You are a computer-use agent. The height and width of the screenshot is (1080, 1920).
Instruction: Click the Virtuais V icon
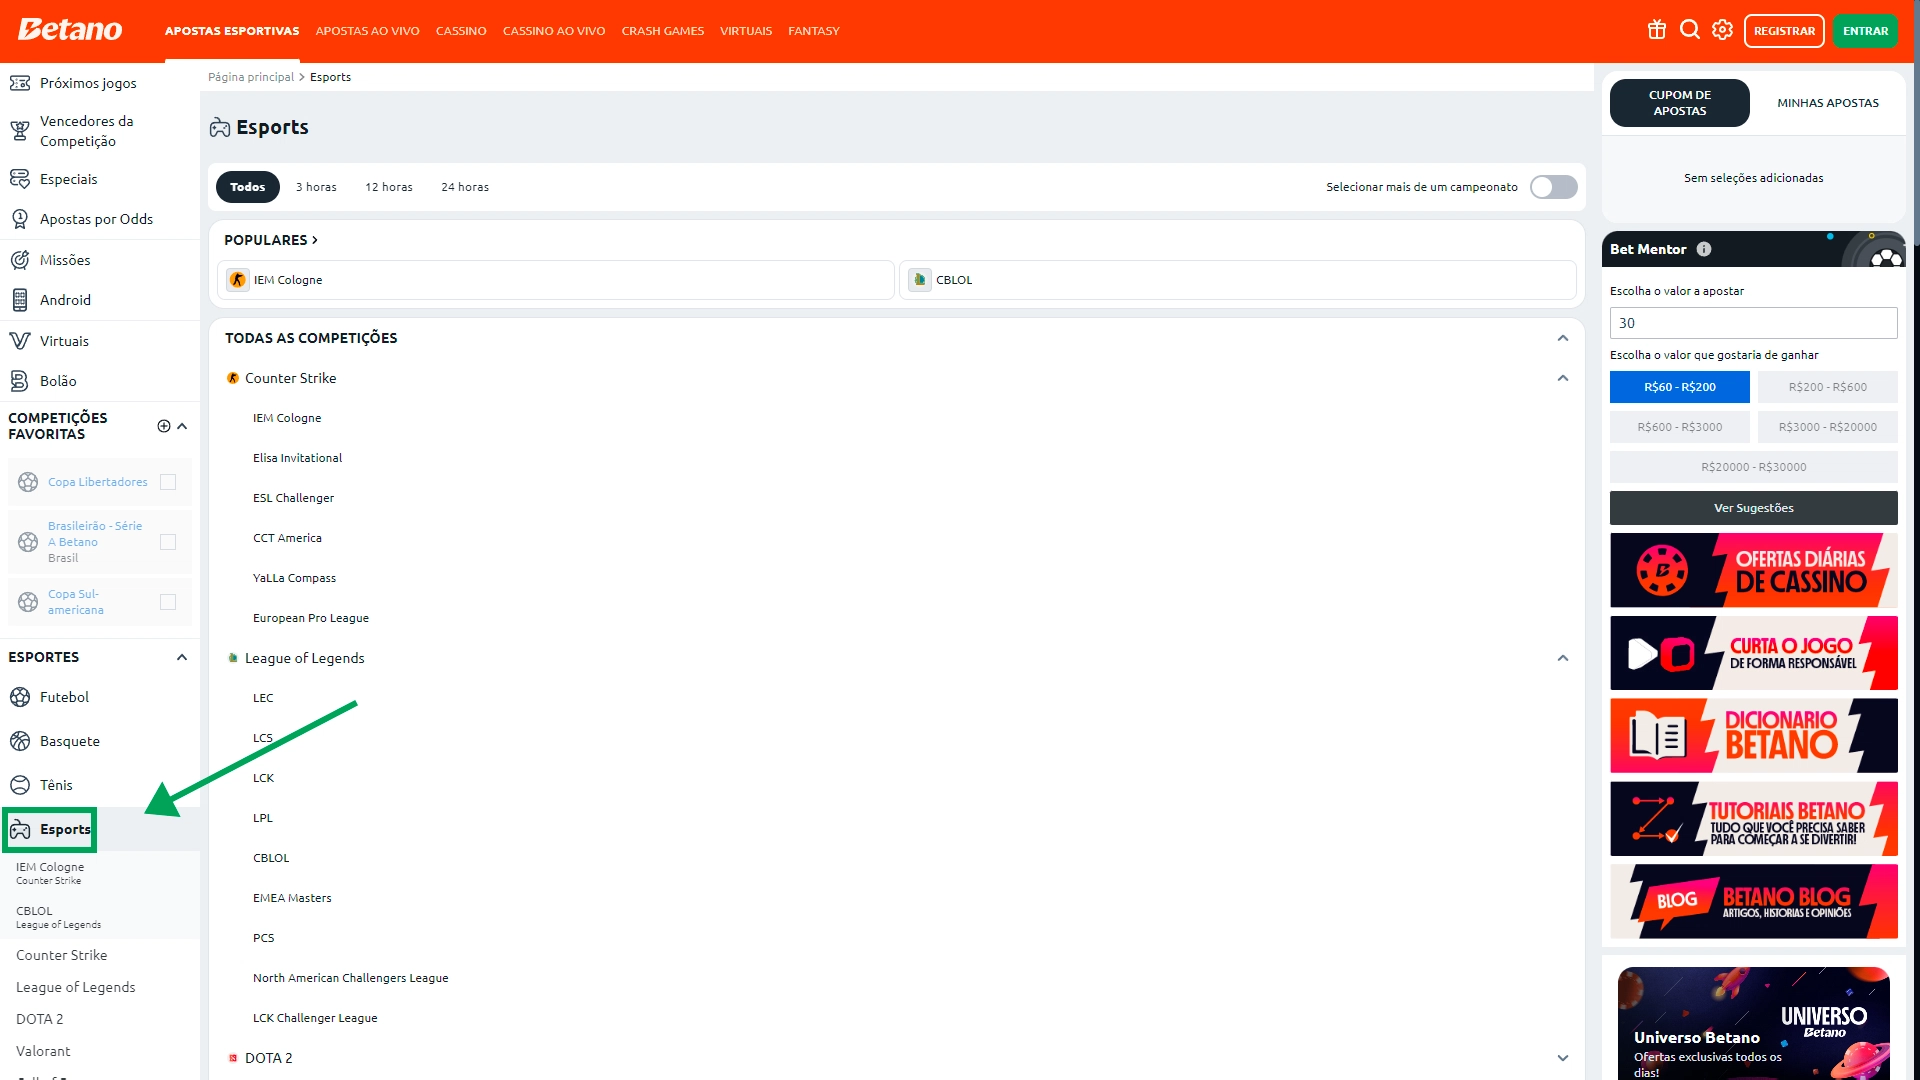click(x=20, y=341)
